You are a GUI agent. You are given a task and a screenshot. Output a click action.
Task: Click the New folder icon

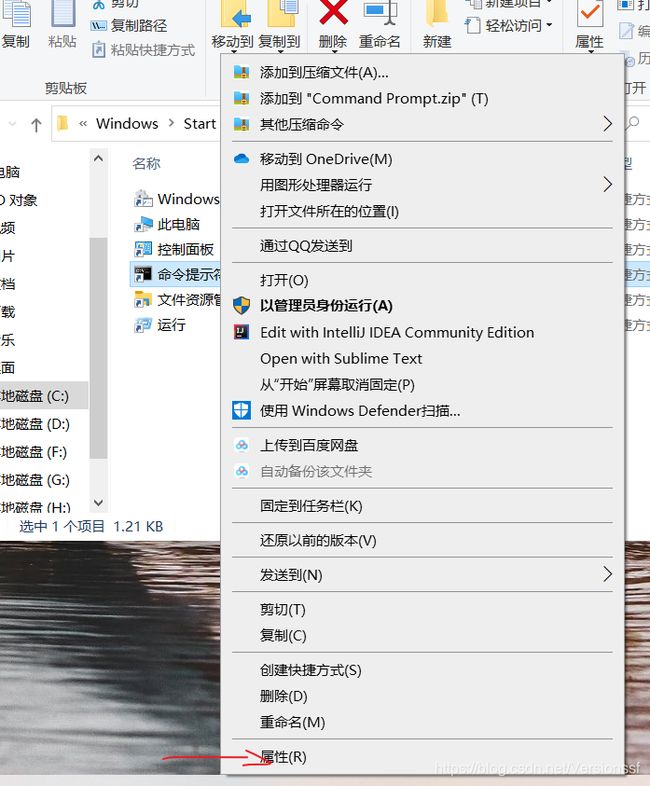tap(437, 13)
